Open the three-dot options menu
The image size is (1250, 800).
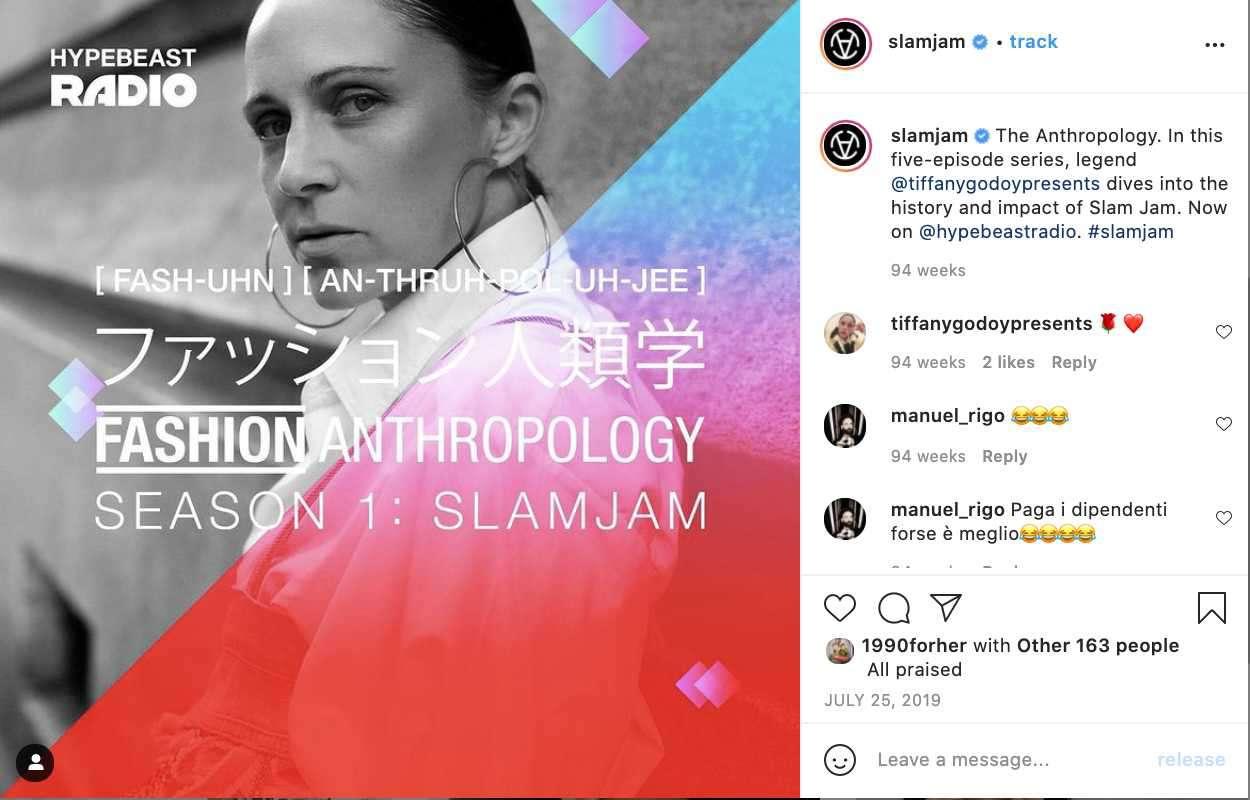coord(1215,45)
